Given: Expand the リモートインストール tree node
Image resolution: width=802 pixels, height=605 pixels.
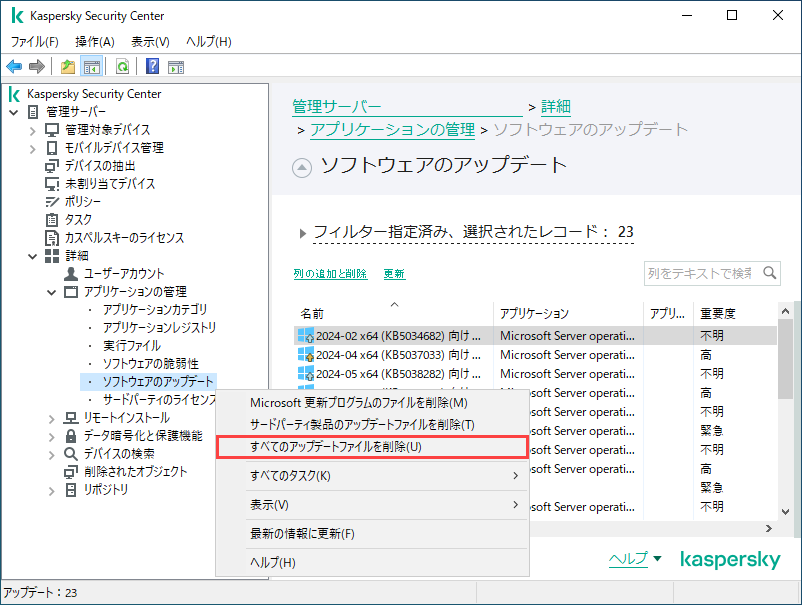Looking at the screenshot, I should pyautogui.click(x=51, y=419).
